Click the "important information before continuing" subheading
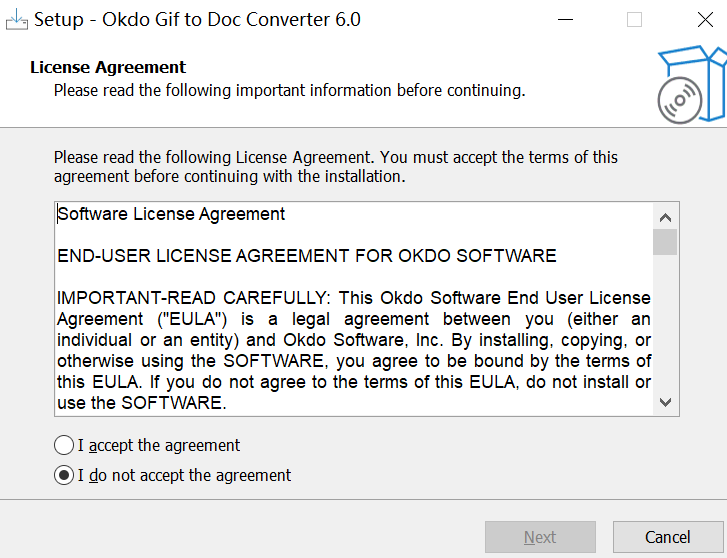The width and height of the screenshot is (727, 558). point(289,90)
